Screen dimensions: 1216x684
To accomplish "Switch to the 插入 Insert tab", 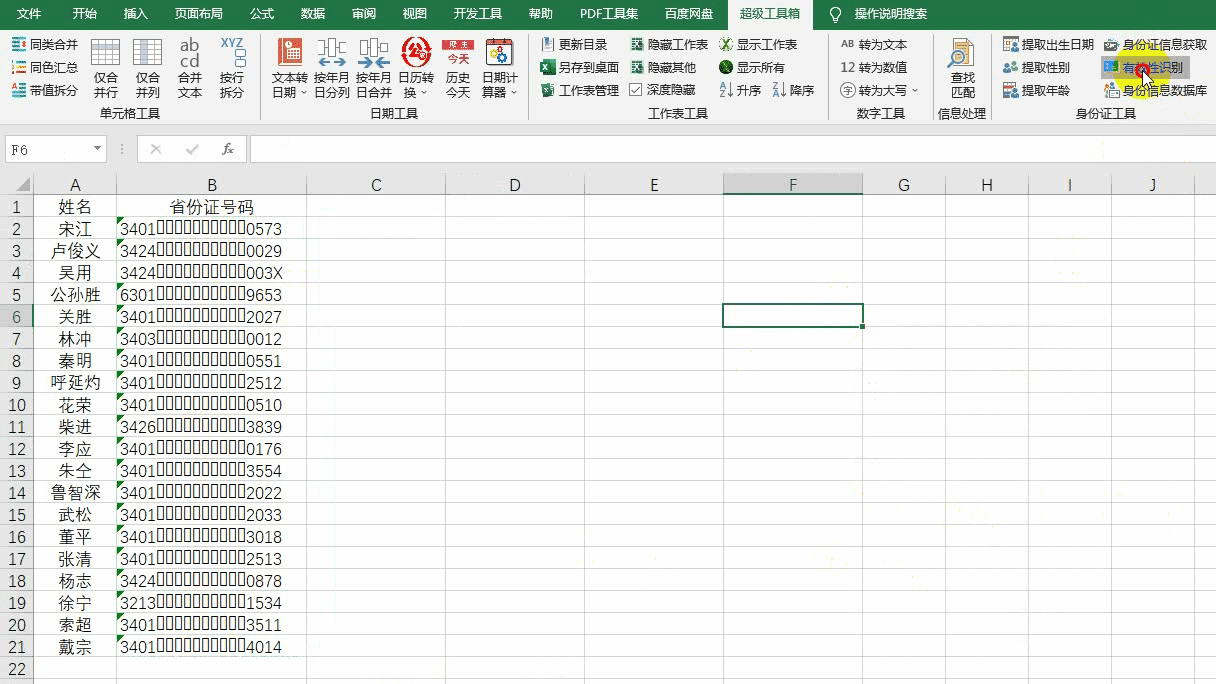I will [135, 14].
